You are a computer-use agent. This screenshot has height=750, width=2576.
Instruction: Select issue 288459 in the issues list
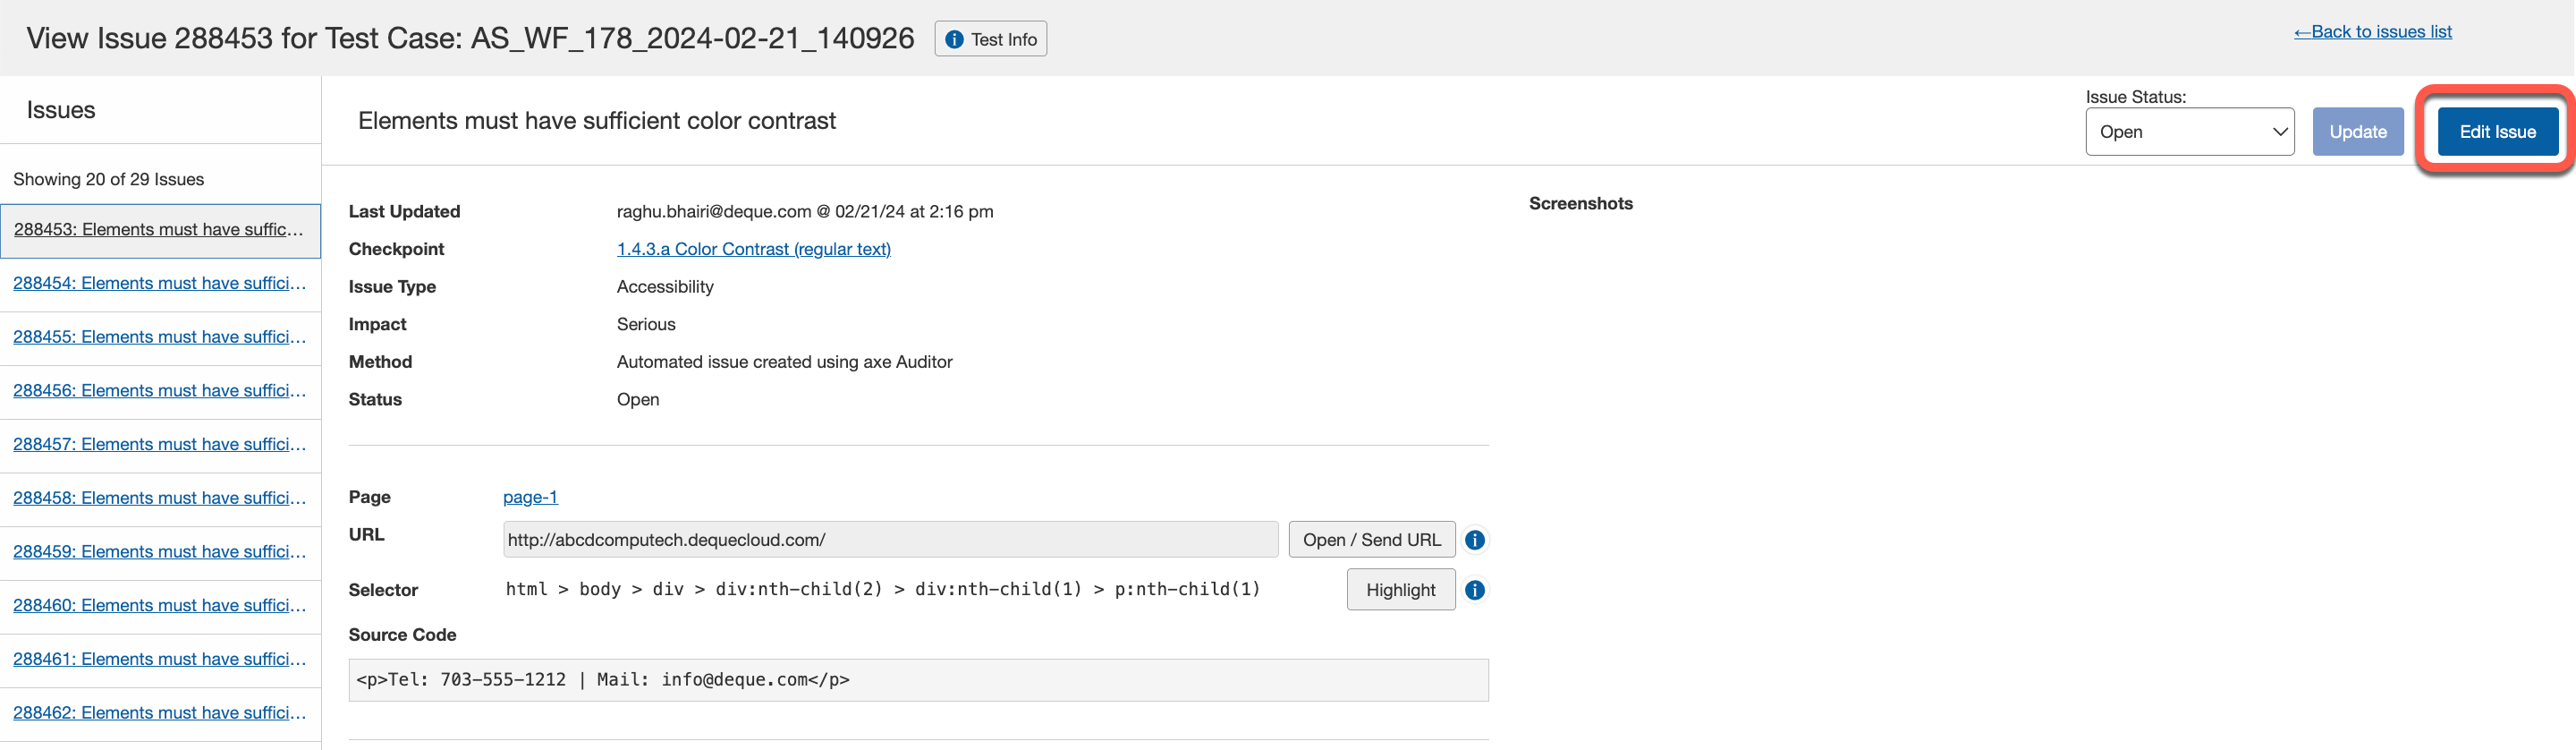pos(159,552)
